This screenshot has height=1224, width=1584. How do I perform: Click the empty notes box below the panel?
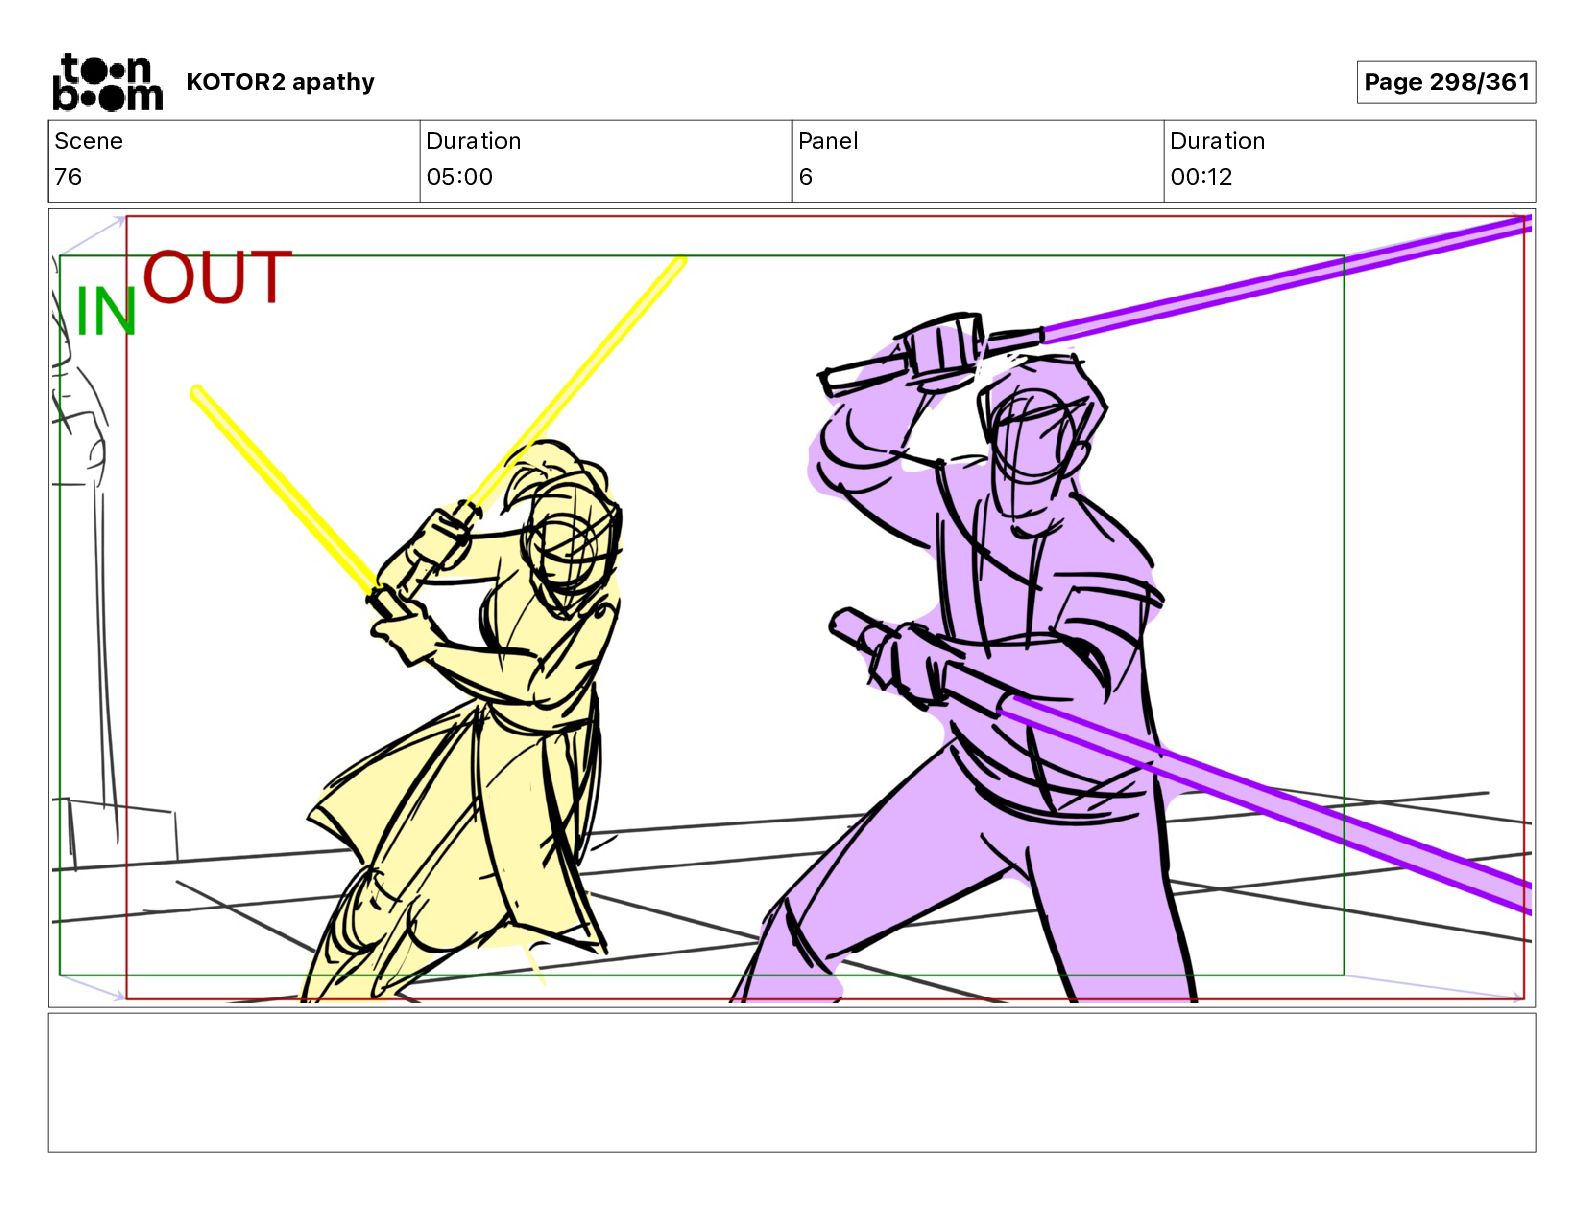[792, 1083]
